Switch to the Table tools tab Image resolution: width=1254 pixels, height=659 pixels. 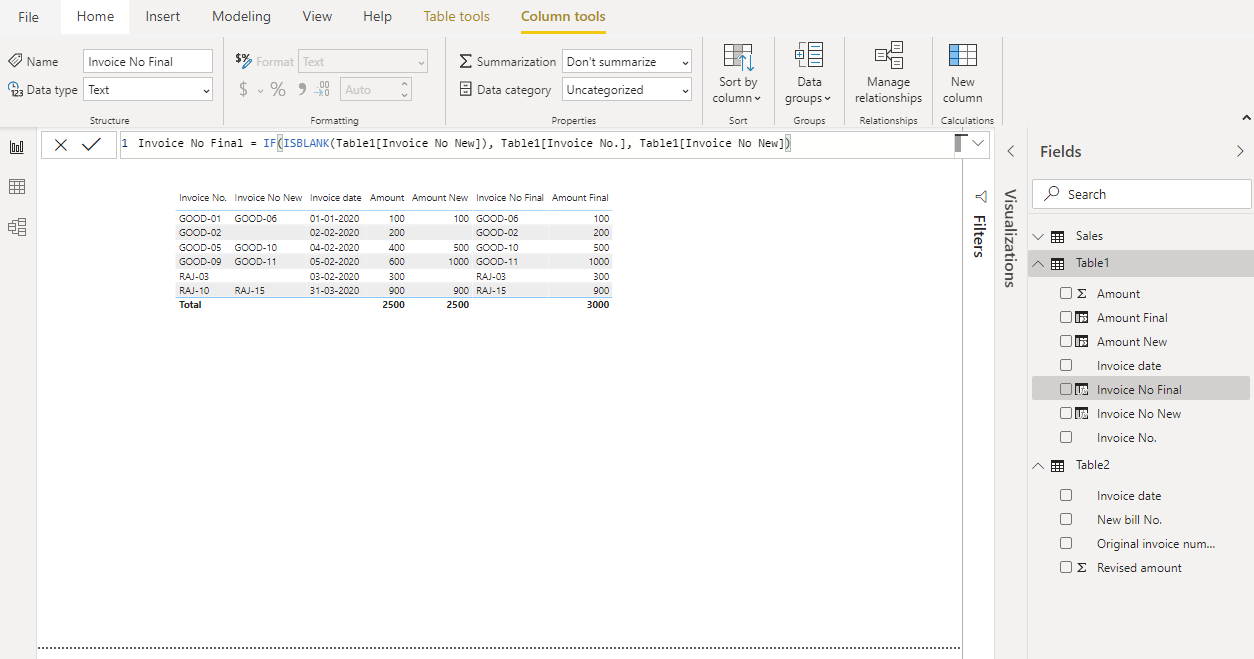pos(457,17)
